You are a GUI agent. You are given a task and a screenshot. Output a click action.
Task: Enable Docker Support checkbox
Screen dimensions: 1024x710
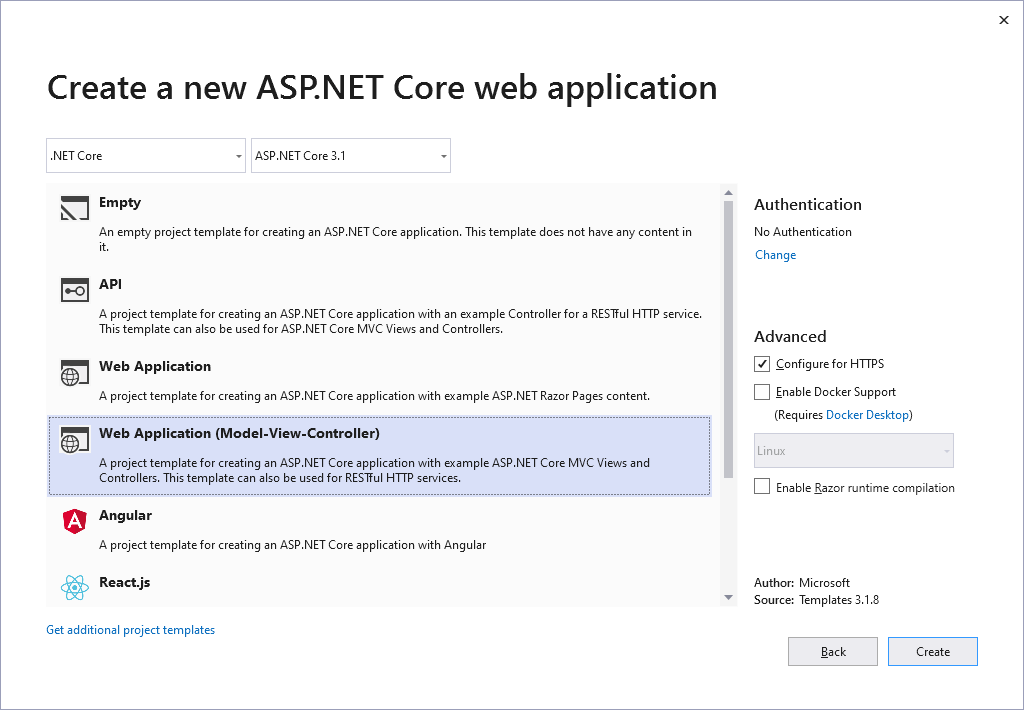[x=762, y=392]
